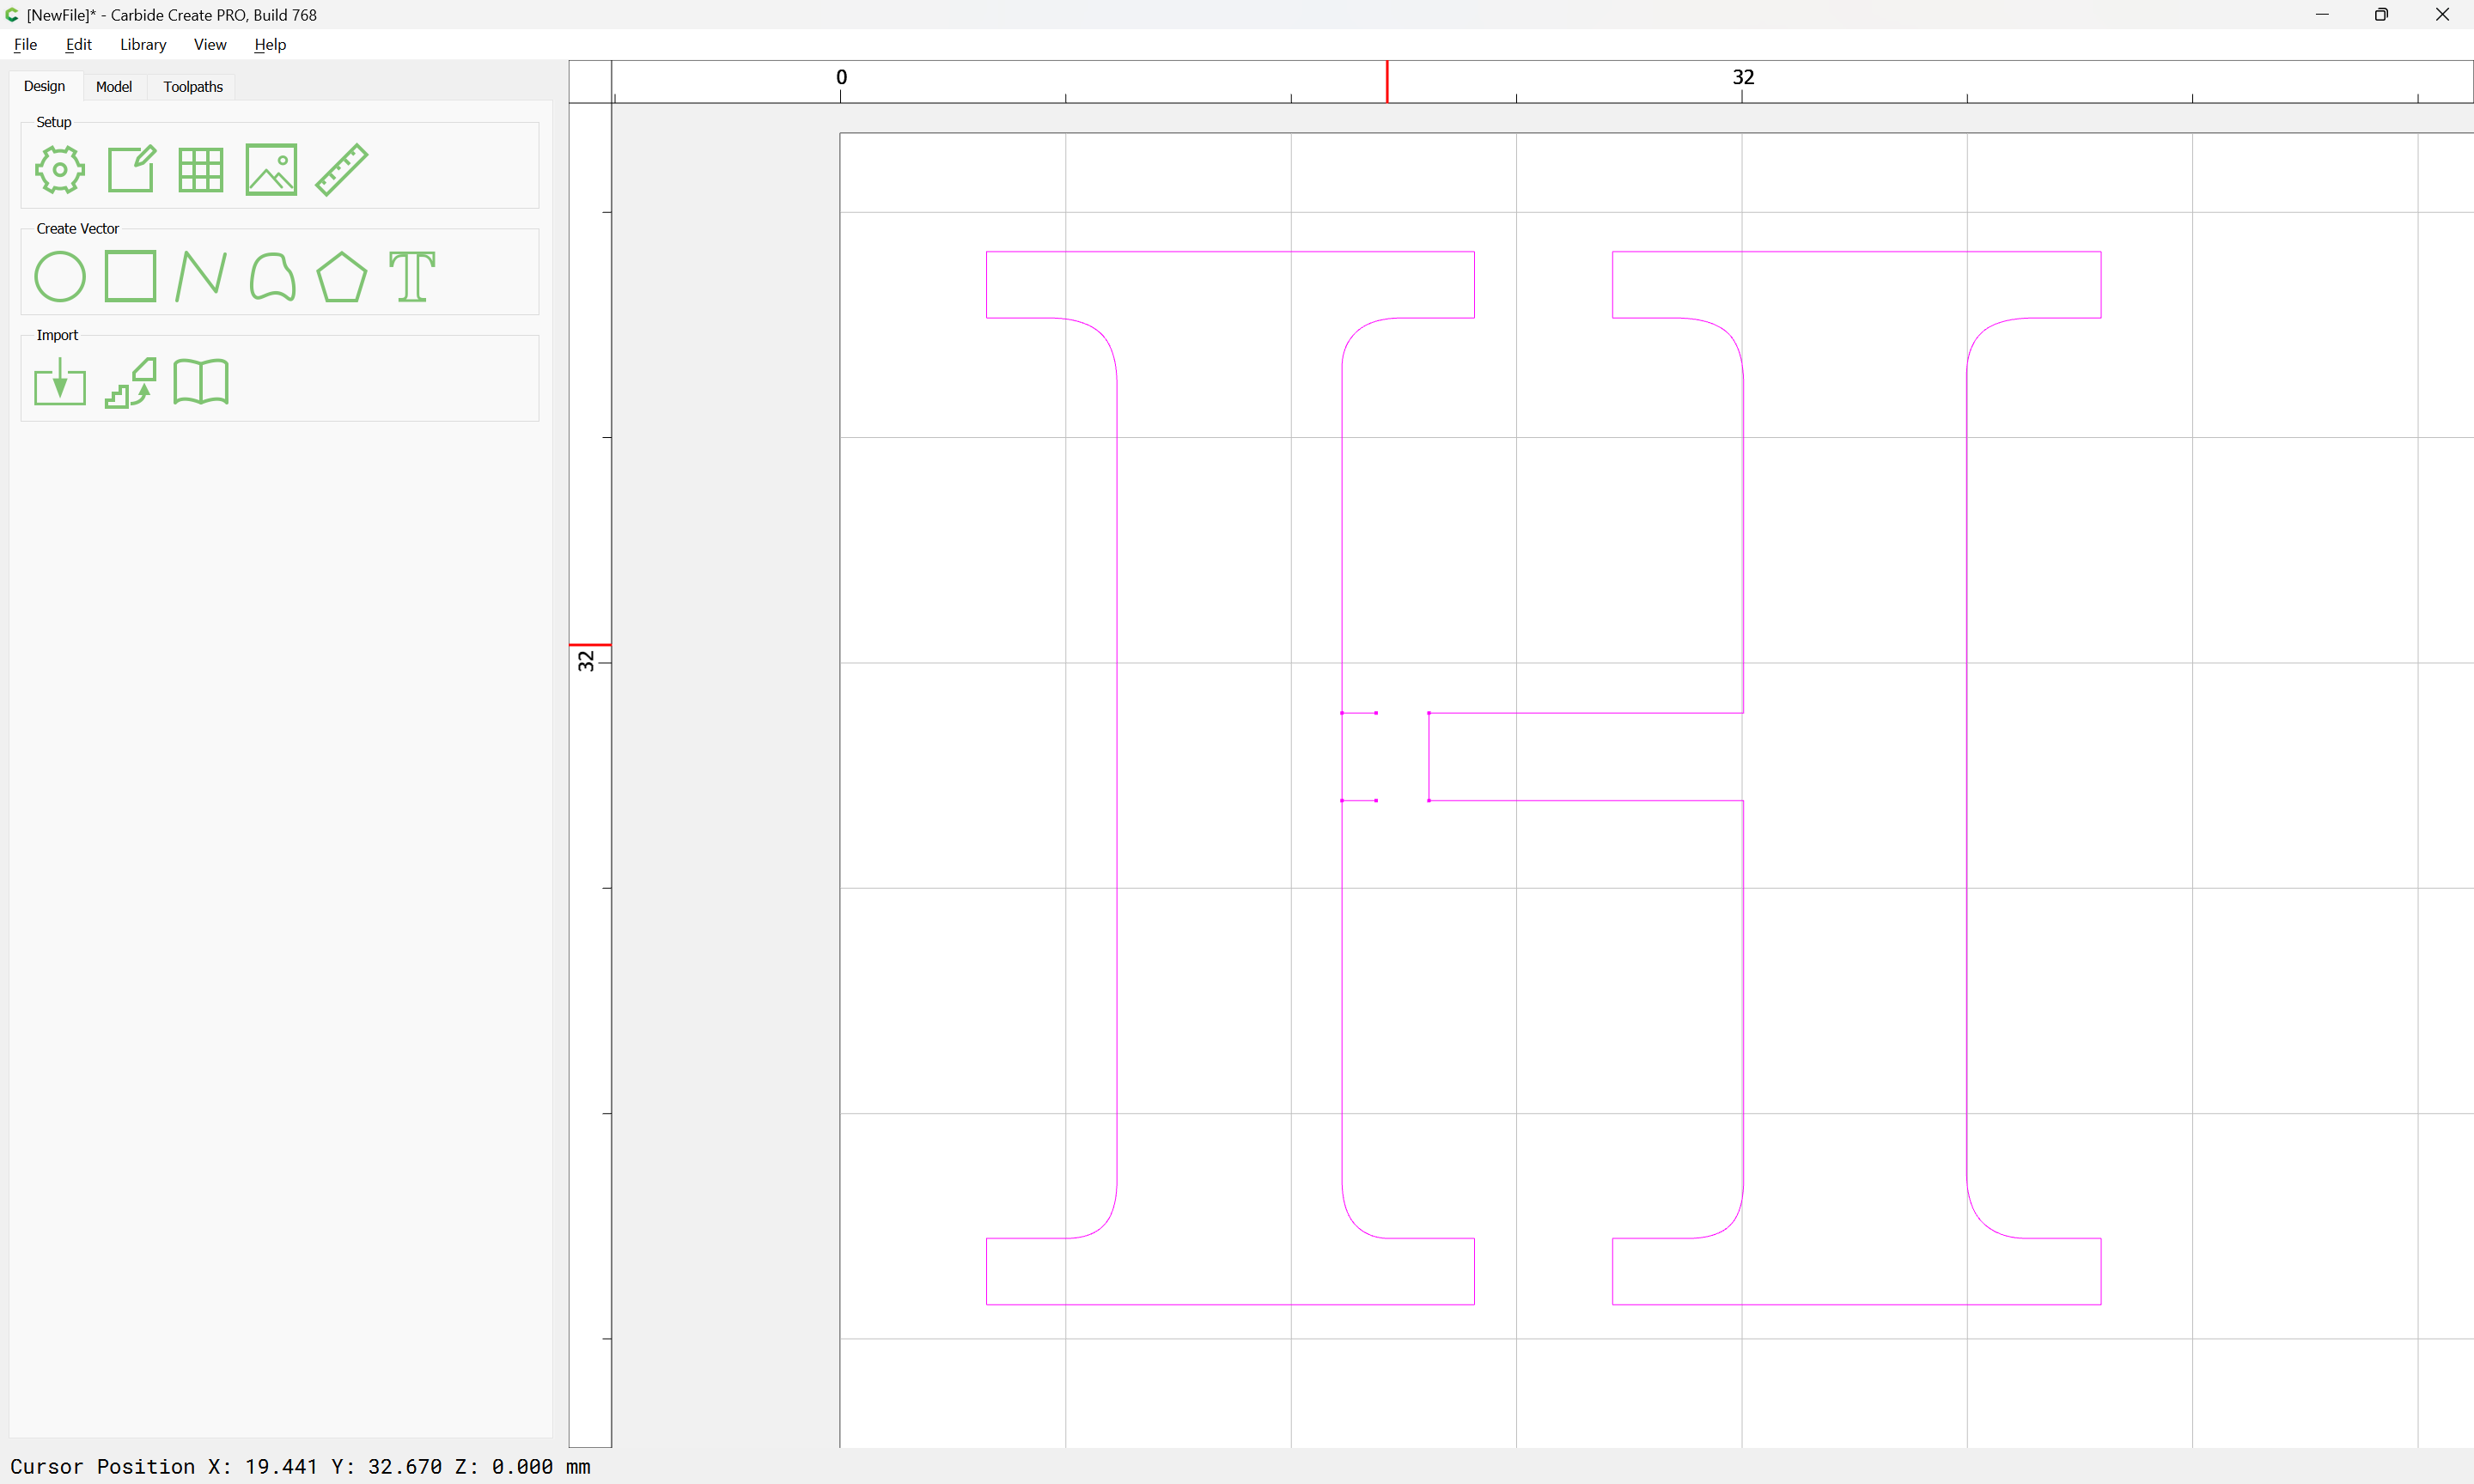
Task: Click the background image icon
Action: tap(271, 169)
